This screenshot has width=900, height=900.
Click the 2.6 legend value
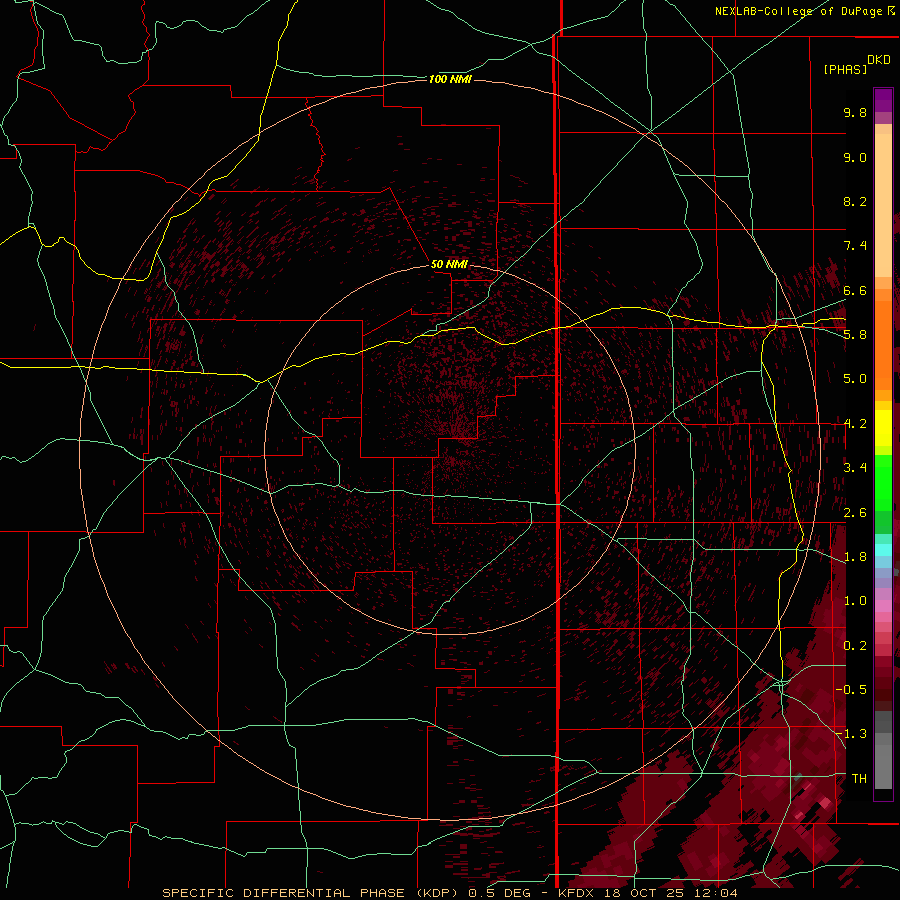click(x=855, y=513)
